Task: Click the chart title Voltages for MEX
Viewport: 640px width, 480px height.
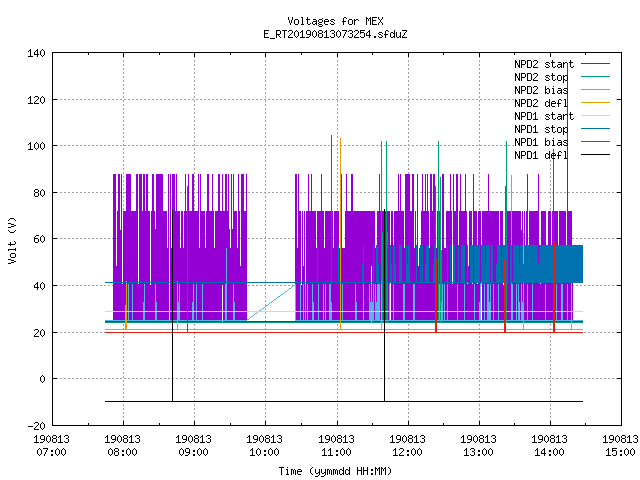Action: coord(335,21)
